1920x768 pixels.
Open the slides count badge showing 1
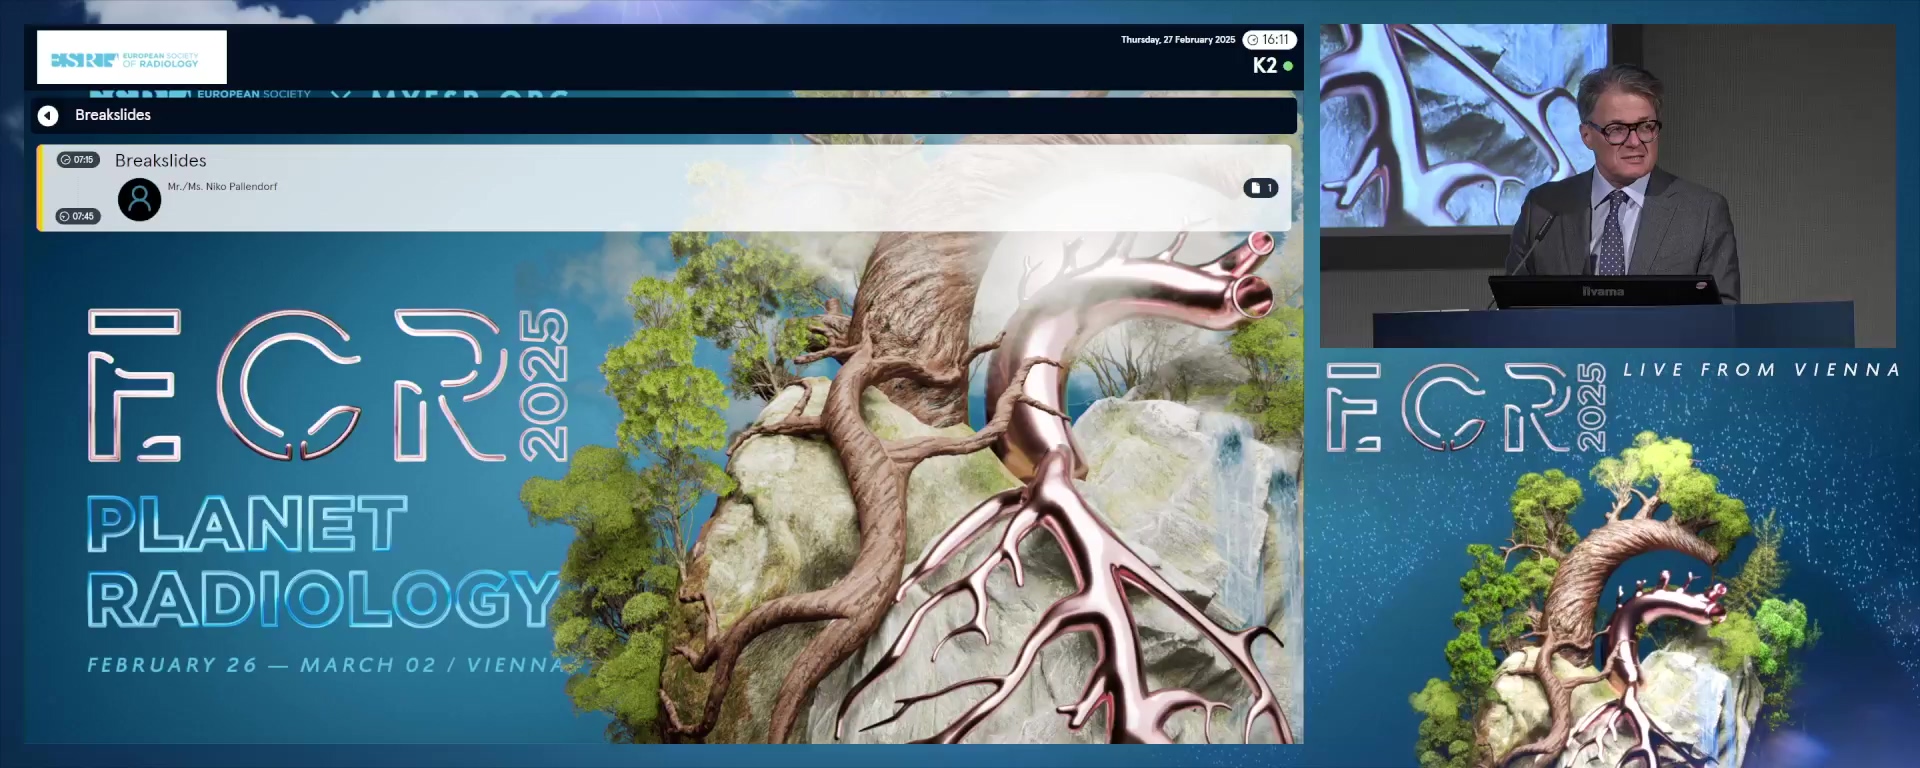[x=1261, y=188]
